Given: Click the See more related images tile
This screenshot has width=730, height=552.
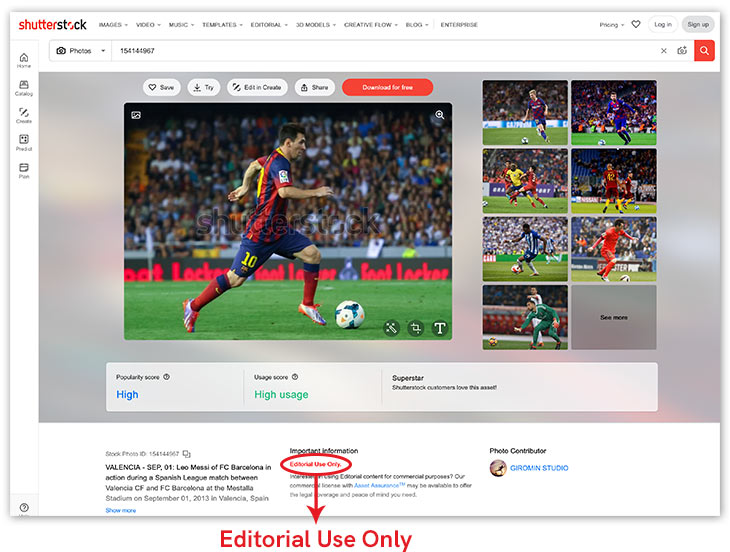Looking at the screenshot, I should (614, 317).
